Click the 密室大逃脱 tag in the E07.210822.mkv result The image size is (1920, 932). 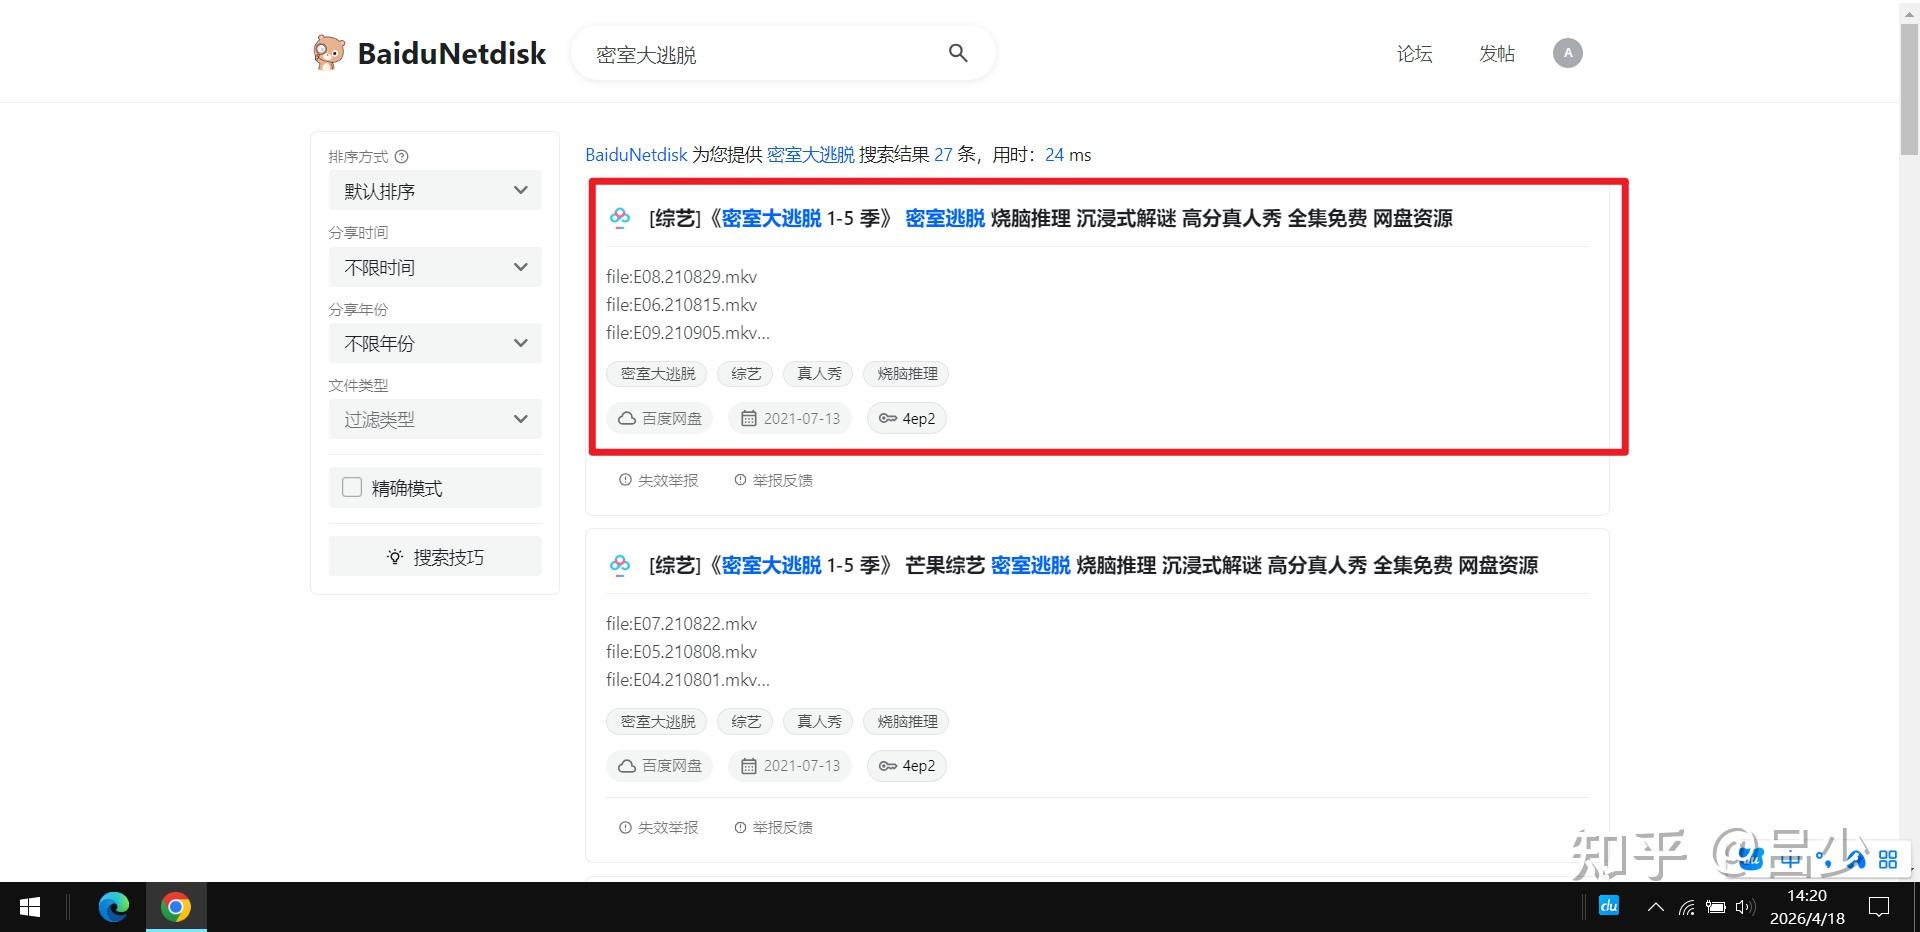coord(657,722)
